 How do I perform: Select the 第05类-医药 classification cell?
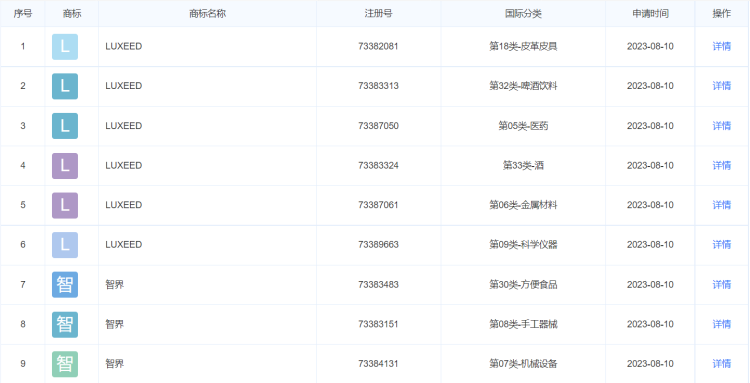click(523, 126)
